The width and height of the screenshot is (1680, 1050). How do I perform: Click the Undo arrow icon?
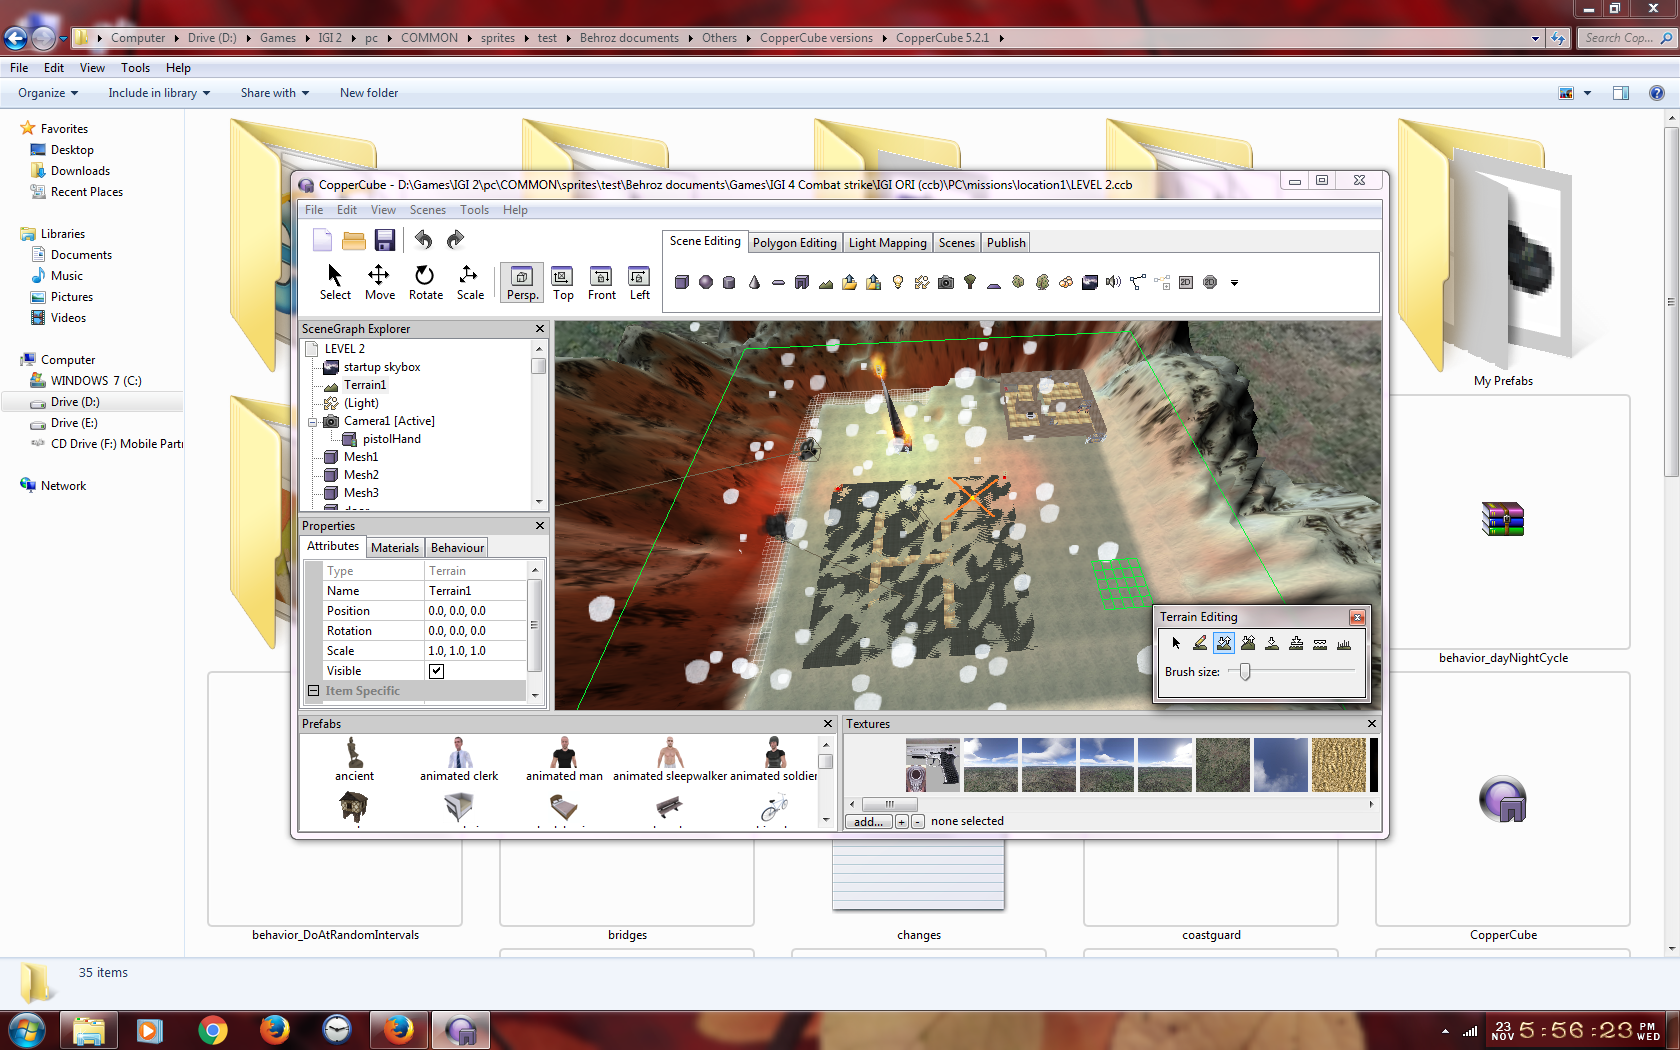coord(424,239)
